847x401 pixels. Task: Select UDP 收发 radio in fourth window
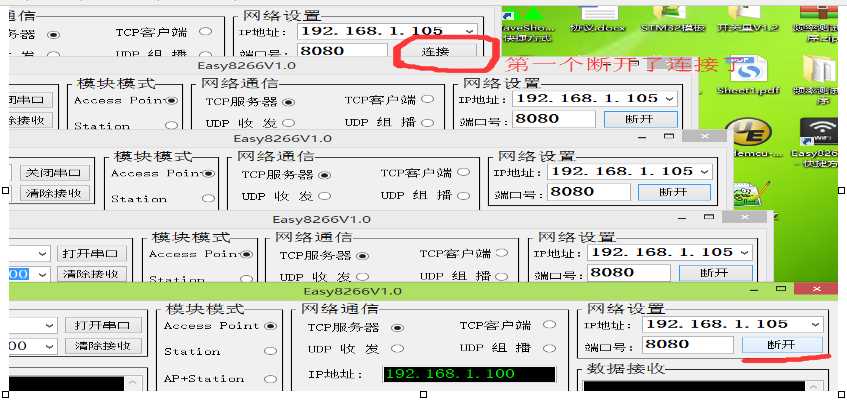pyautogui.click(x=362, y=277)
